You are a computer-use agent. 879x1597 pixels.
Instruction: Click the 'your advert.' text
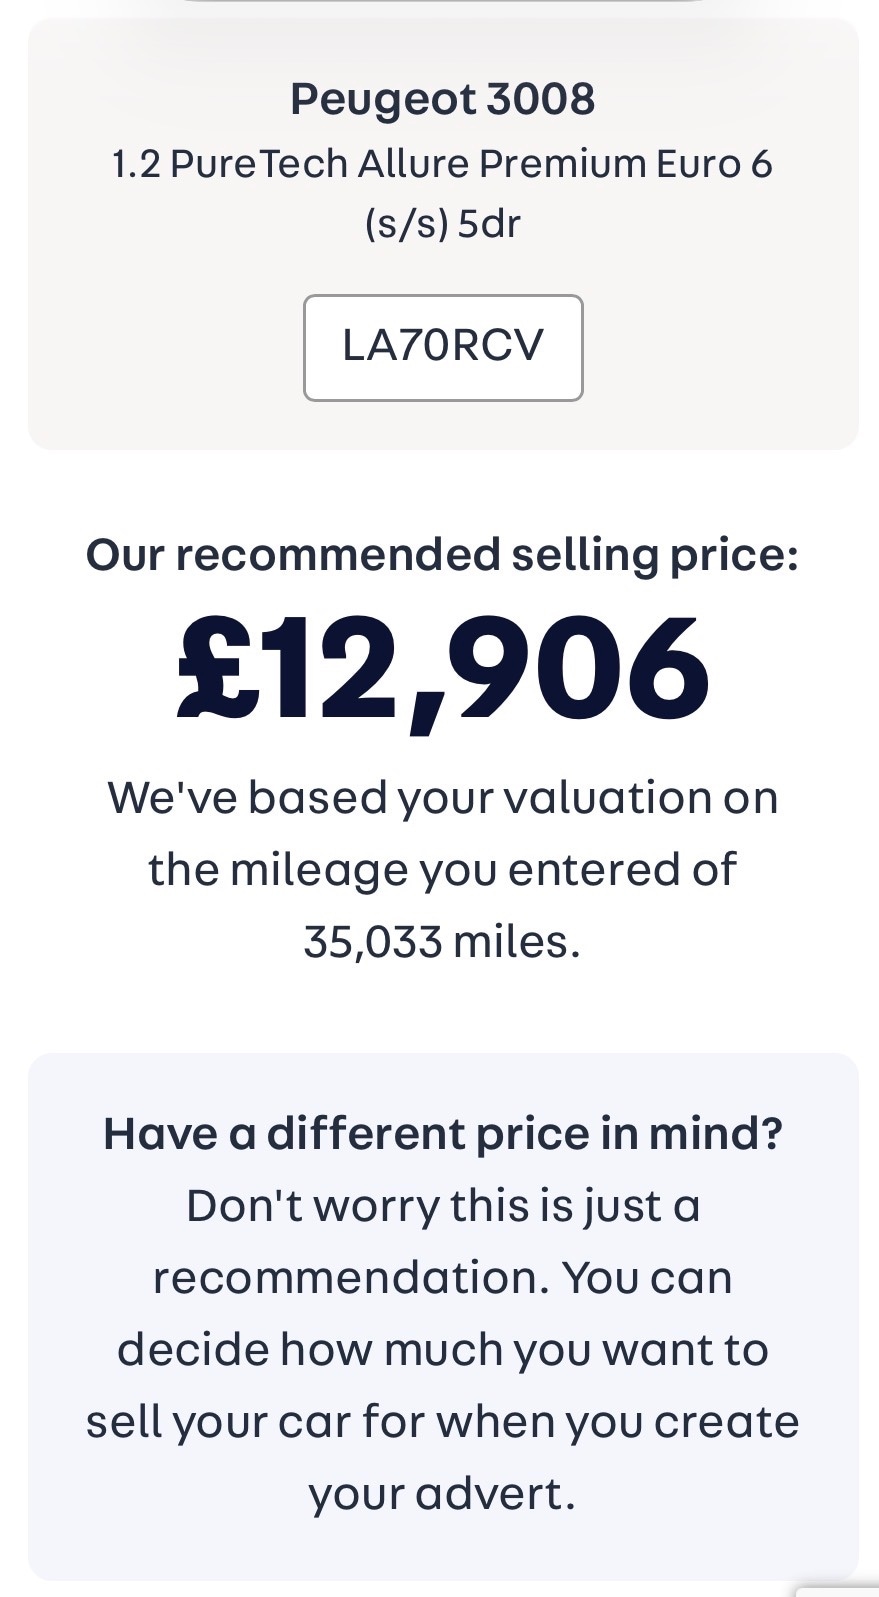tap(442, 1494)
